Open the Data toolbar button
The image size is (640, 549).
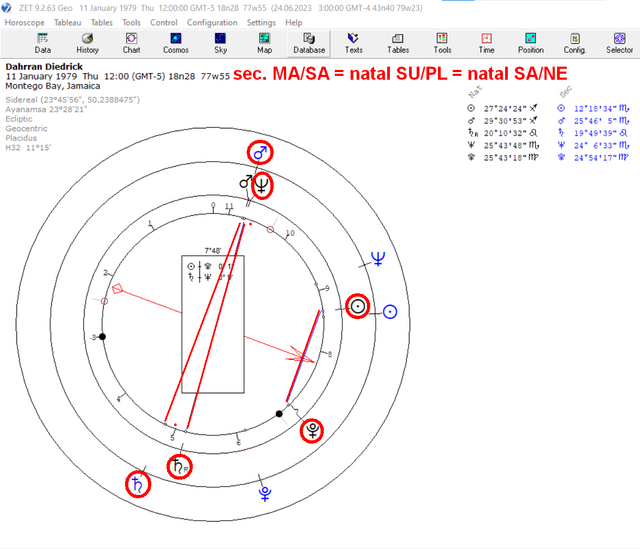click(42, 43)
